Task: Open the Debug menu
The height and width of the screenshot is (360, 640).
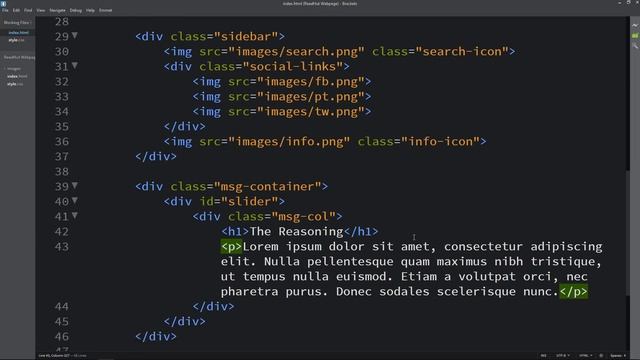Action: pyautogui.click(x=76, y=10)
